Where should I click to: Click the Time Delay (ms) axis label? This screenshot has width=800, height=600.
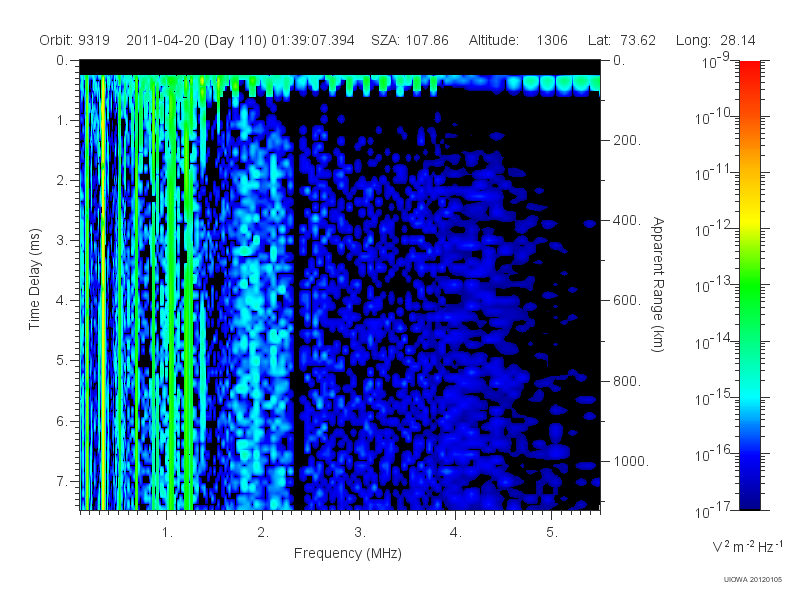tap(34, 279)
